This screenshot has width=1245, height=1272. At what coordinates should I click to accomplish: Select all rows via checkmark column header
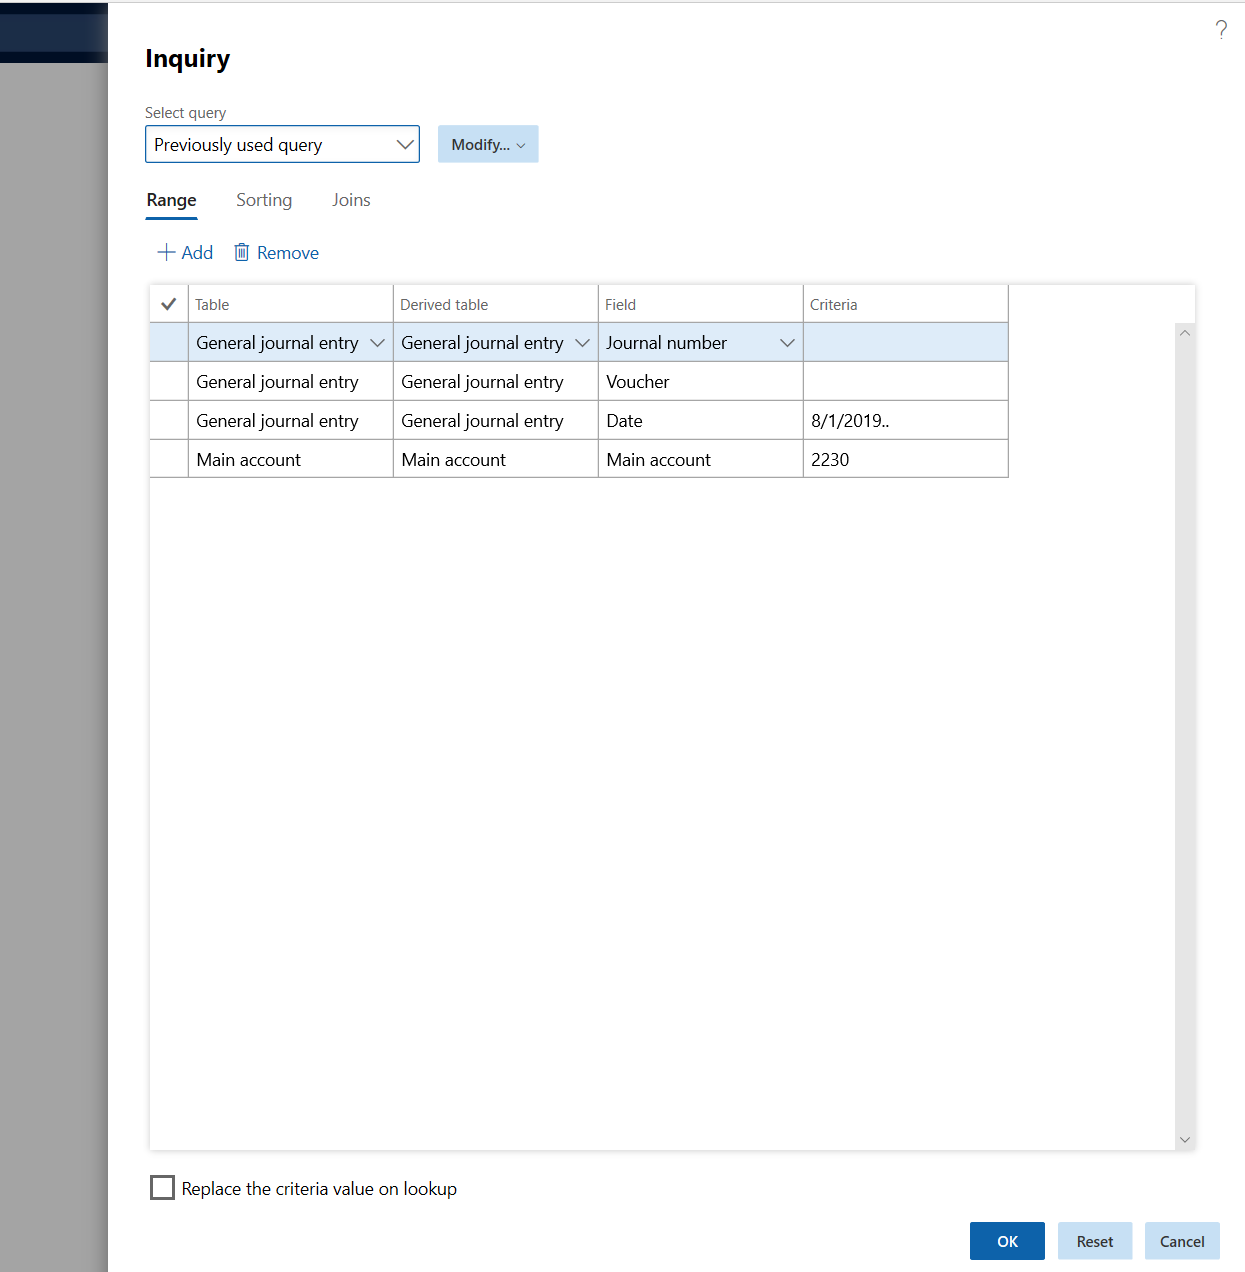click(x=168, y=303)
